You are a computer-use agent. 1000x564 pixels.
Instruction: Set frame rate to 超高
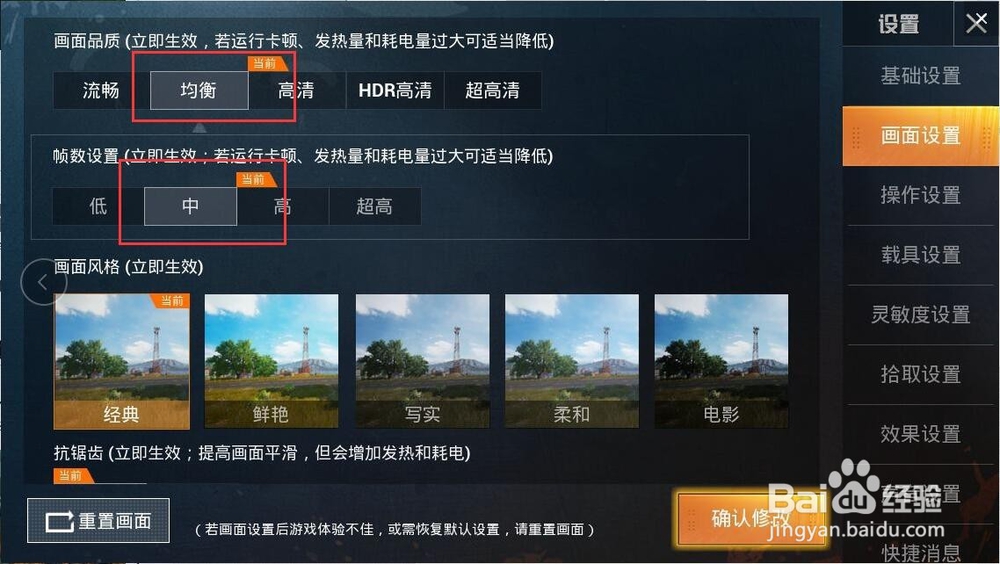pyautogui.click(x=374, y=206)
